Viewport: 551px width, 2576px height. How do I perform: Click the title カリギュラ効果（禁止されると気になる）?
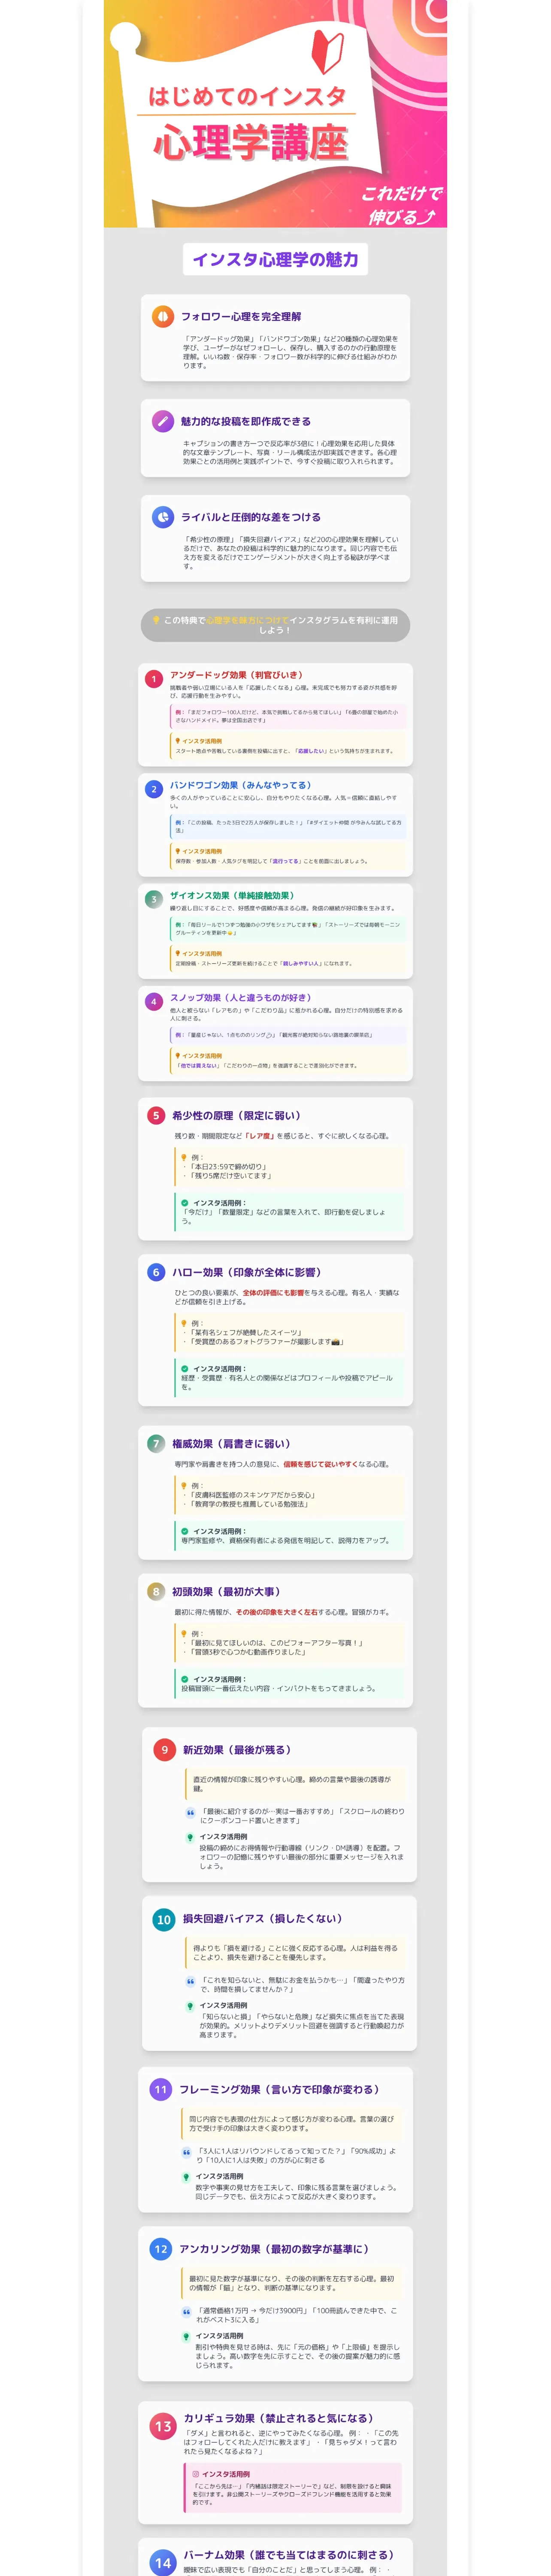(278, 2418)
